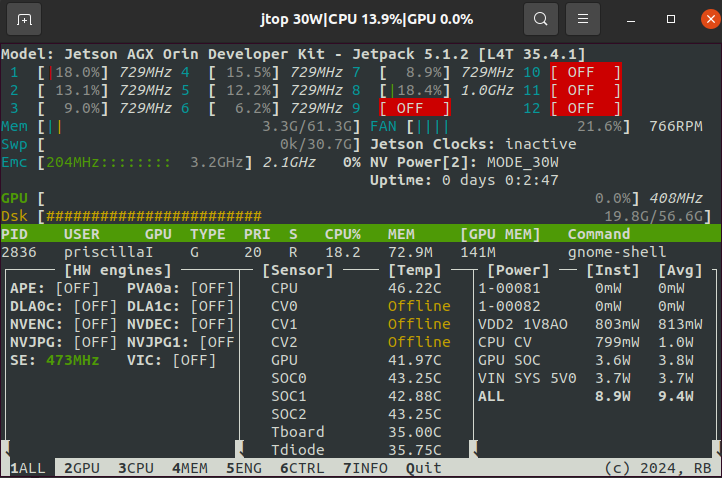Click the Mem usage bar 3.3G/61.3G
The width and height of the screenshot is (722, 478).
pos(199,126)
